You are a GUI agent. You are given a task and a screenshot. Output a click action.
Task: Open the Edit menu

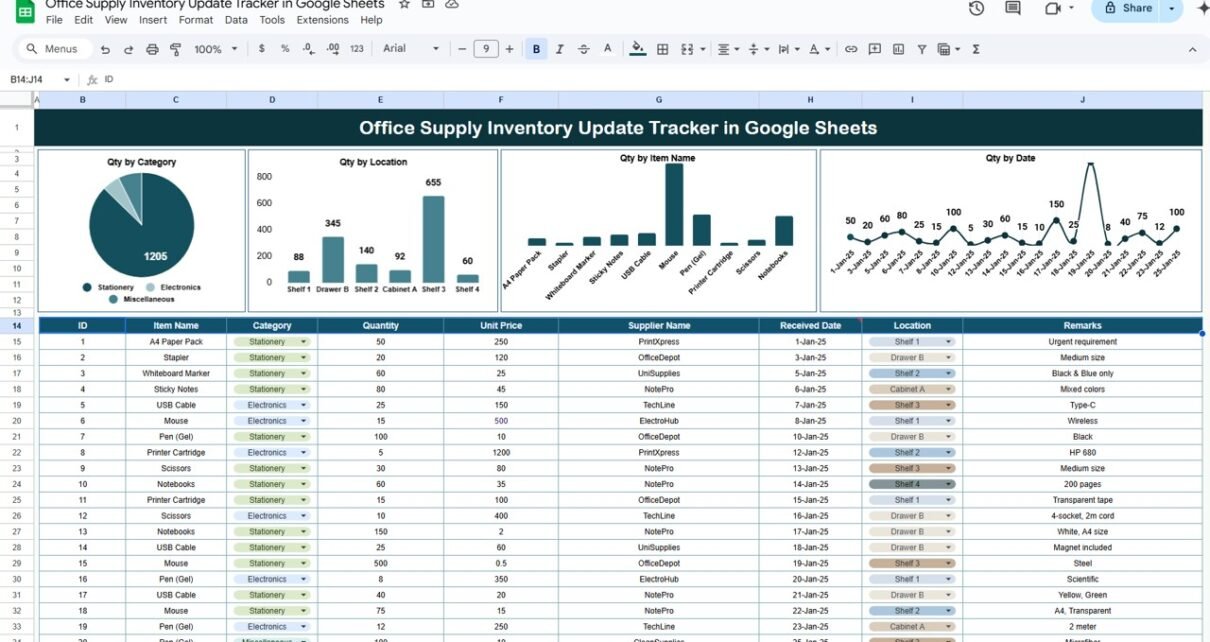(84, 20)
